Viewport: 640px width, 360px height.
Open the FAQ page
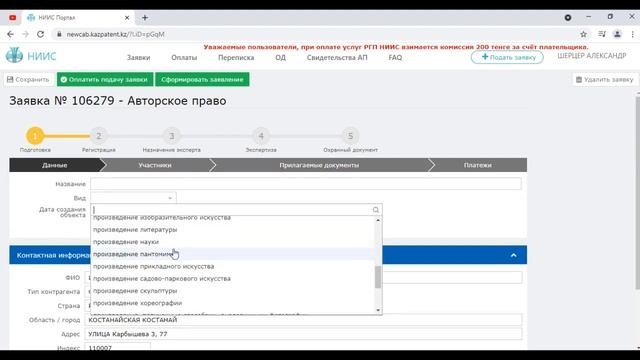[395, 58]
